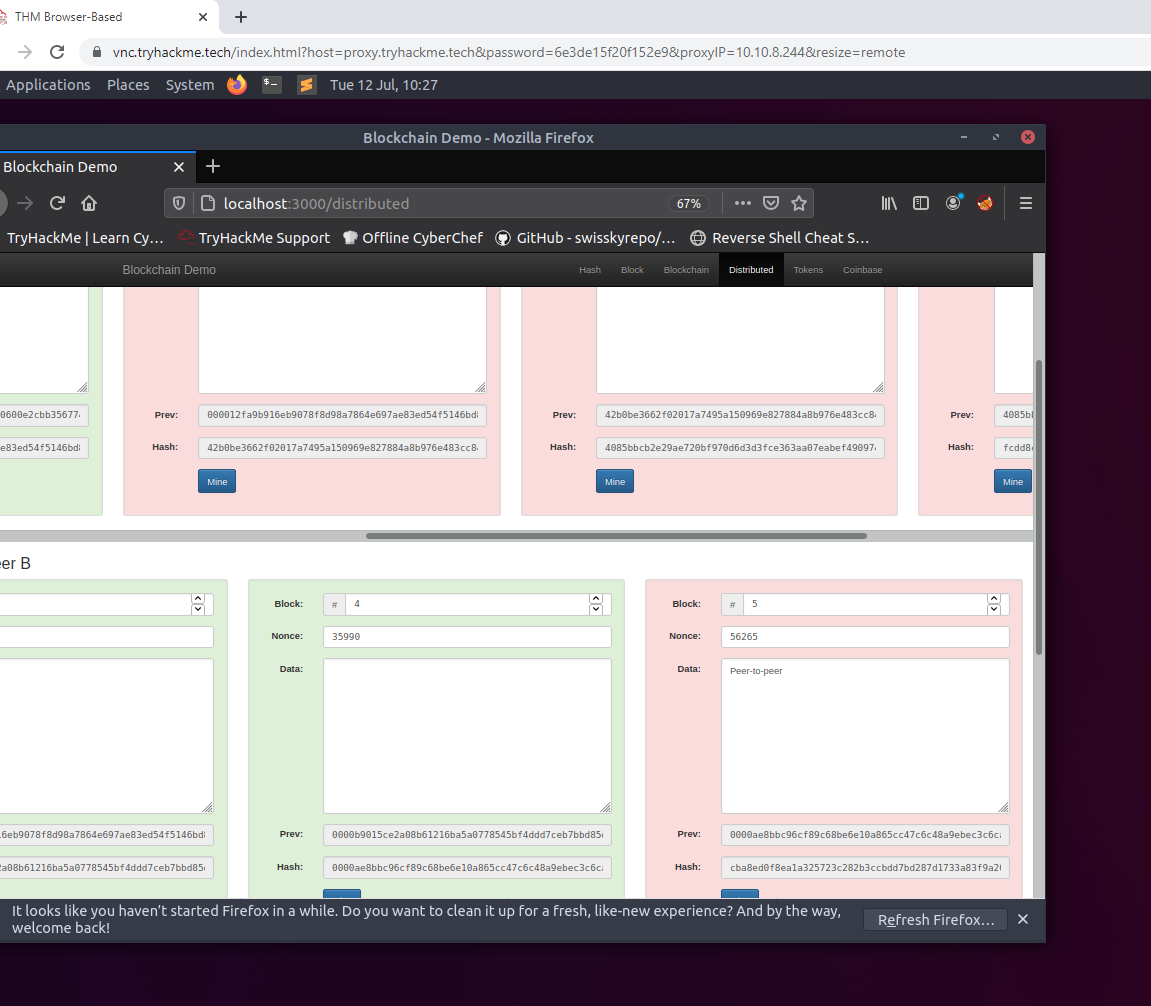1151x1006 pixels.
Task: Go to Firefox home page
Action: [89, 203]
